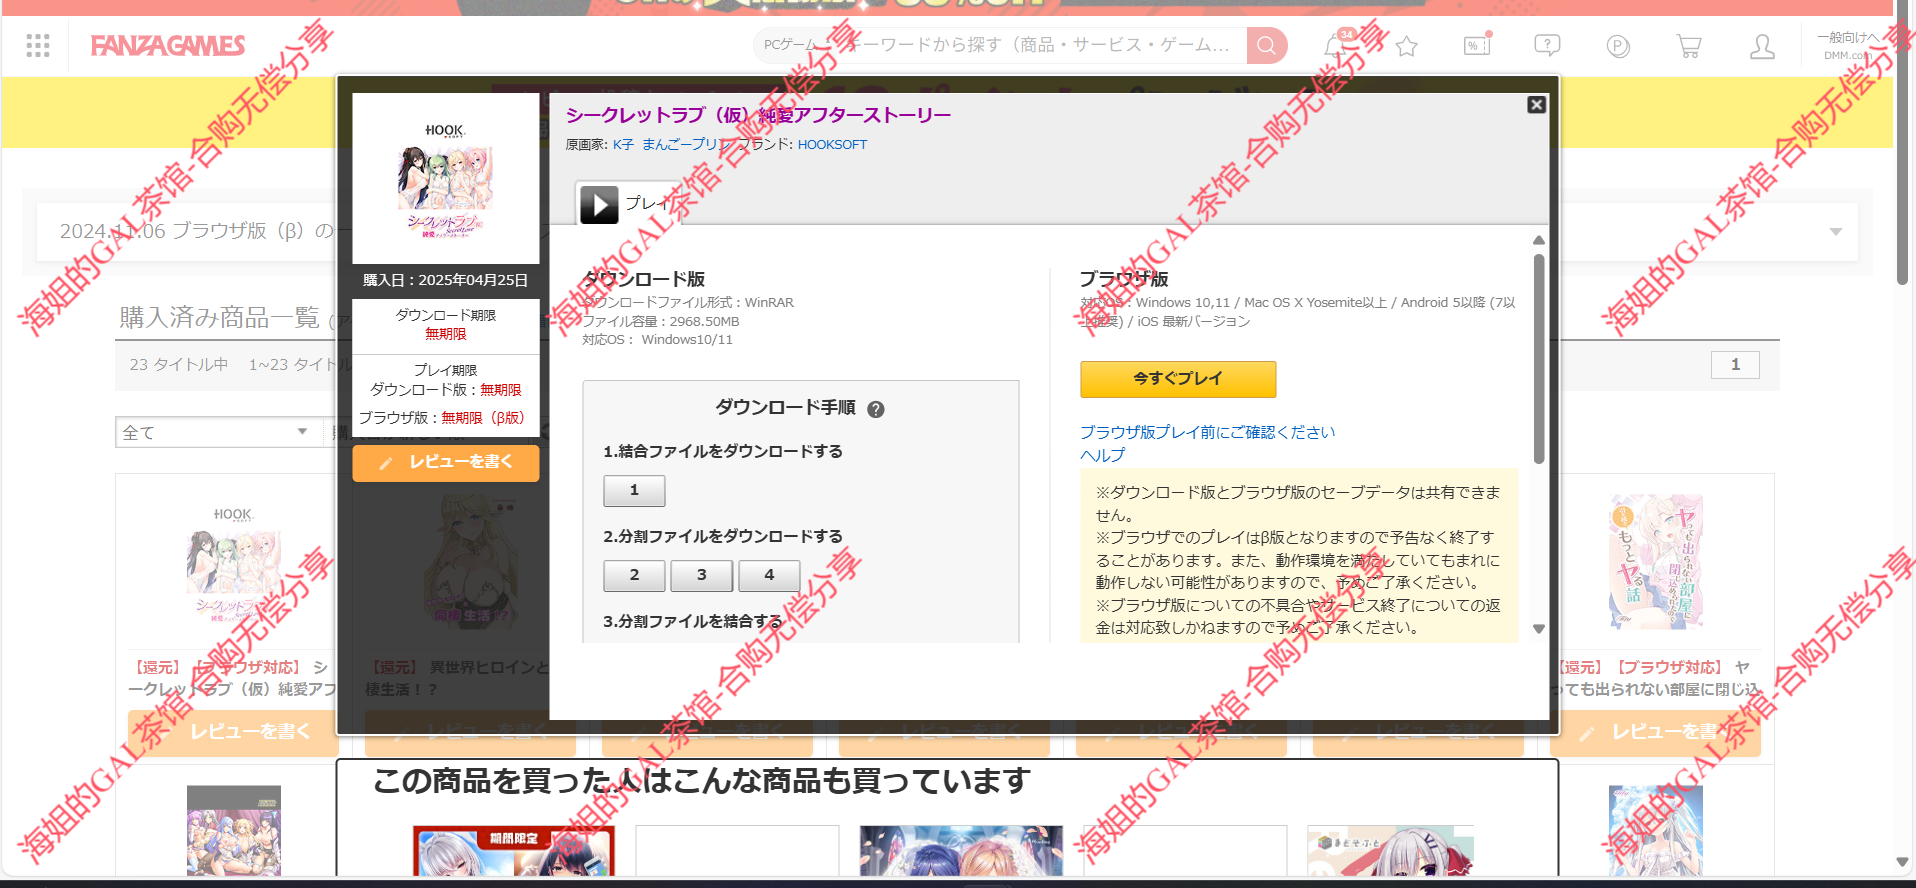Switch to general site DMM.com link
Viewport: 1916px width, 888px height.
(1848, 46)
